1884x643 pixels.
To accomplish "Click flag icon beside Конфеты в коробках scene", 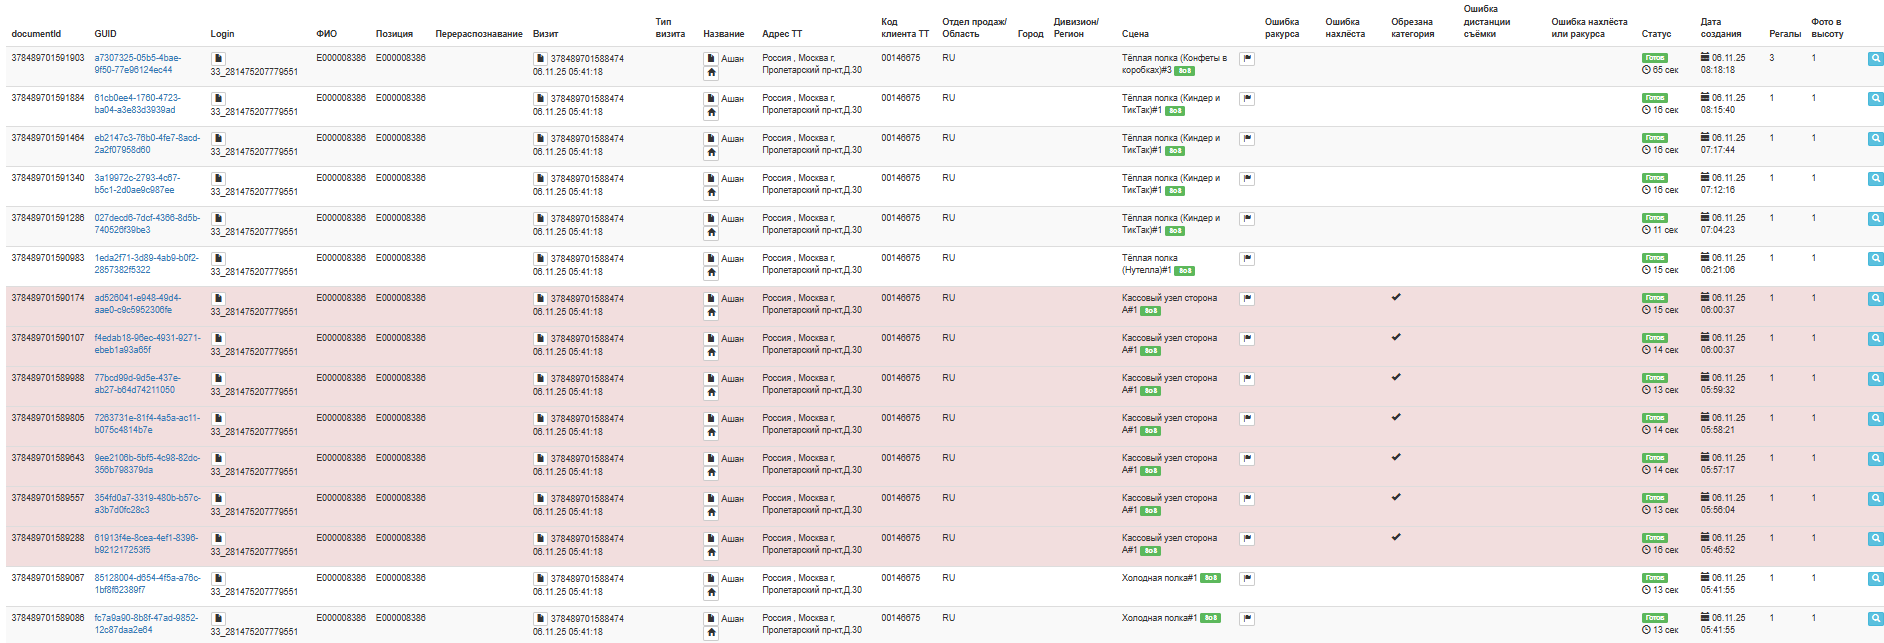I will point(1247,59).
